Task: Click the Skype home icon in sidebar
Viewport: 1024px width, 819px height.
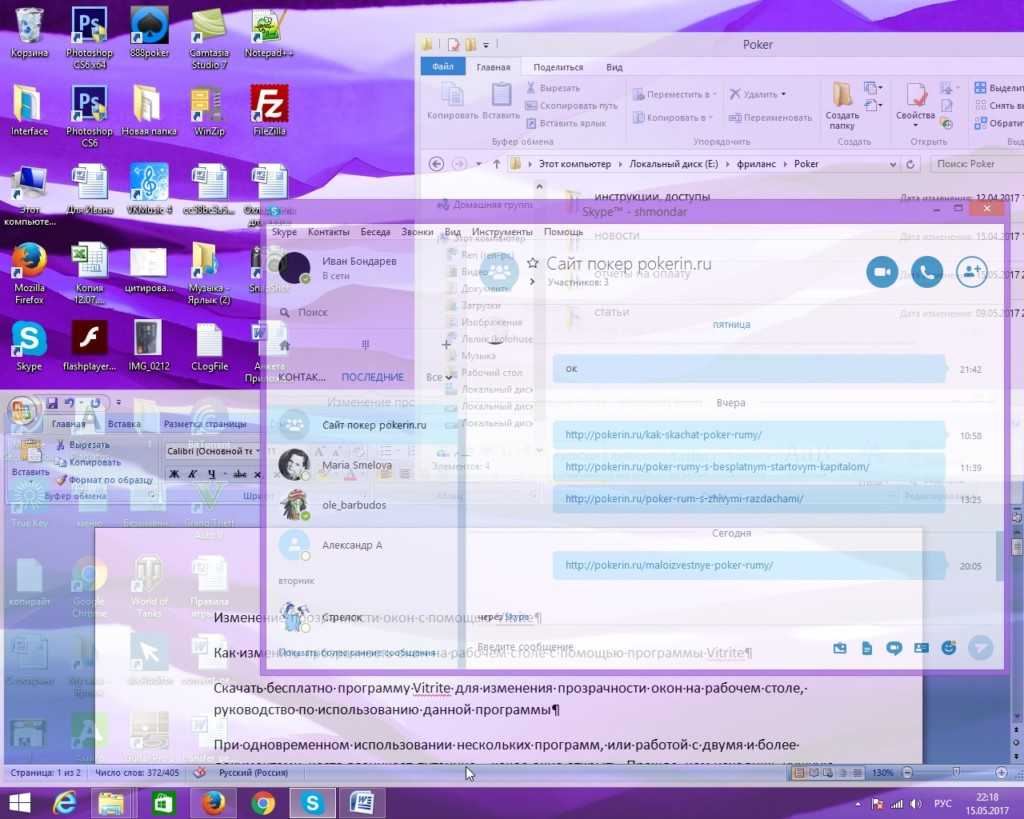Action: (x=285, y=344)
